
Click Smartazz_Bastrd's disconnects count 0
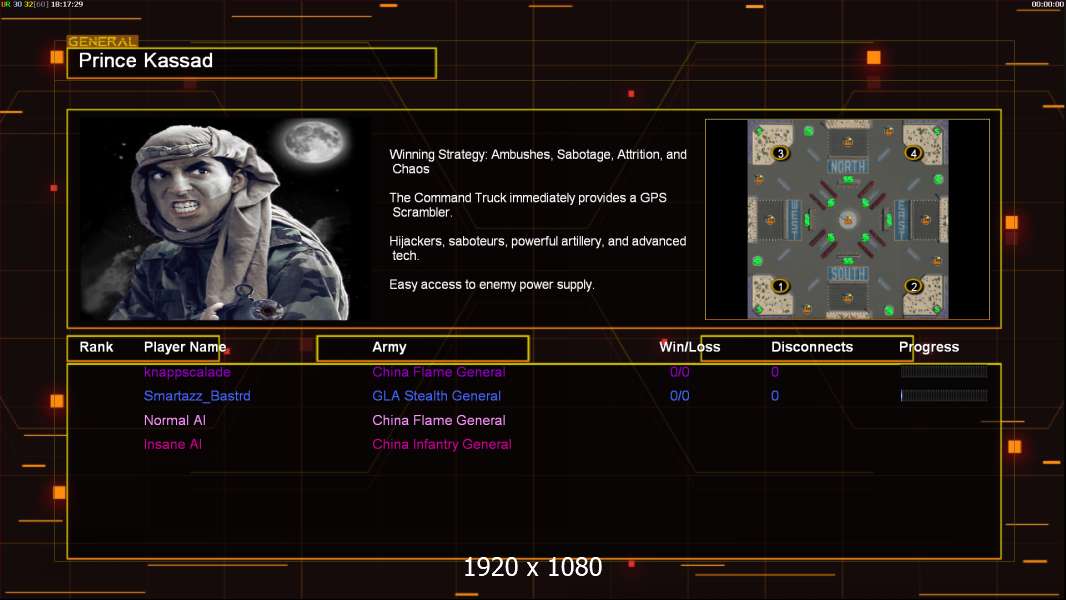click(x=775, y=395)
